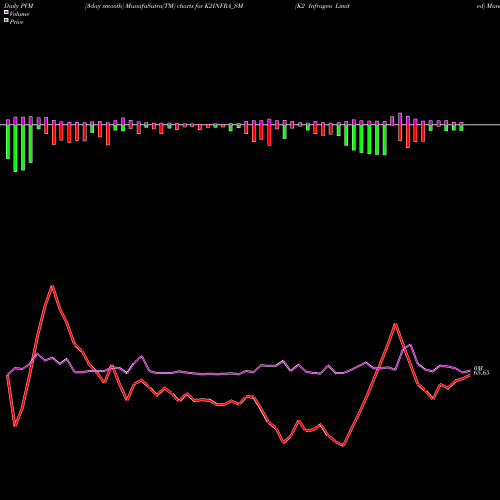Click the highest peak of the red price line
The width and height of the screenshot is (500, 500).
(x=52, y=286)
